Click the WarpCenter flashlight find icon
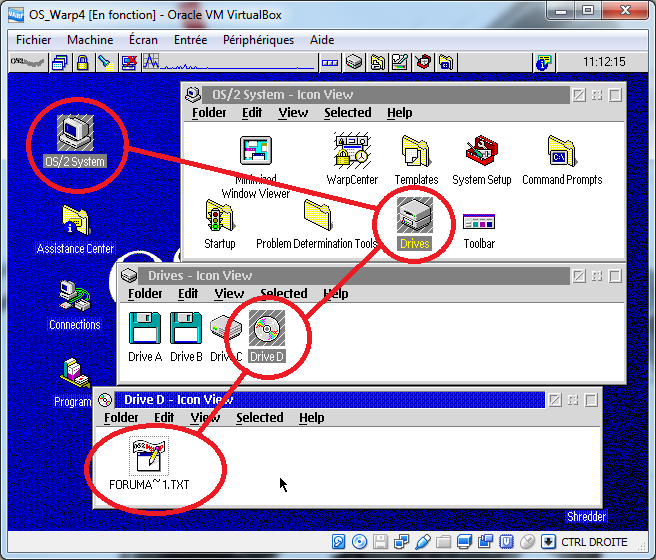656x560 pixels. 105,62
